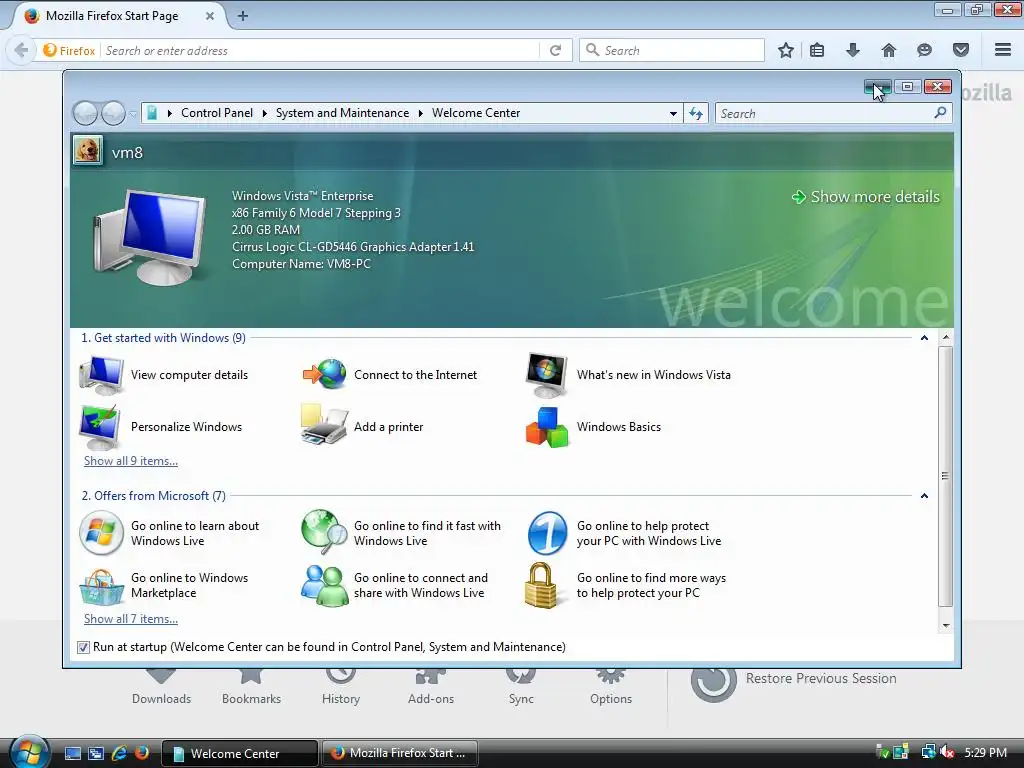Click the reload button in Firefox address bar

556,50
